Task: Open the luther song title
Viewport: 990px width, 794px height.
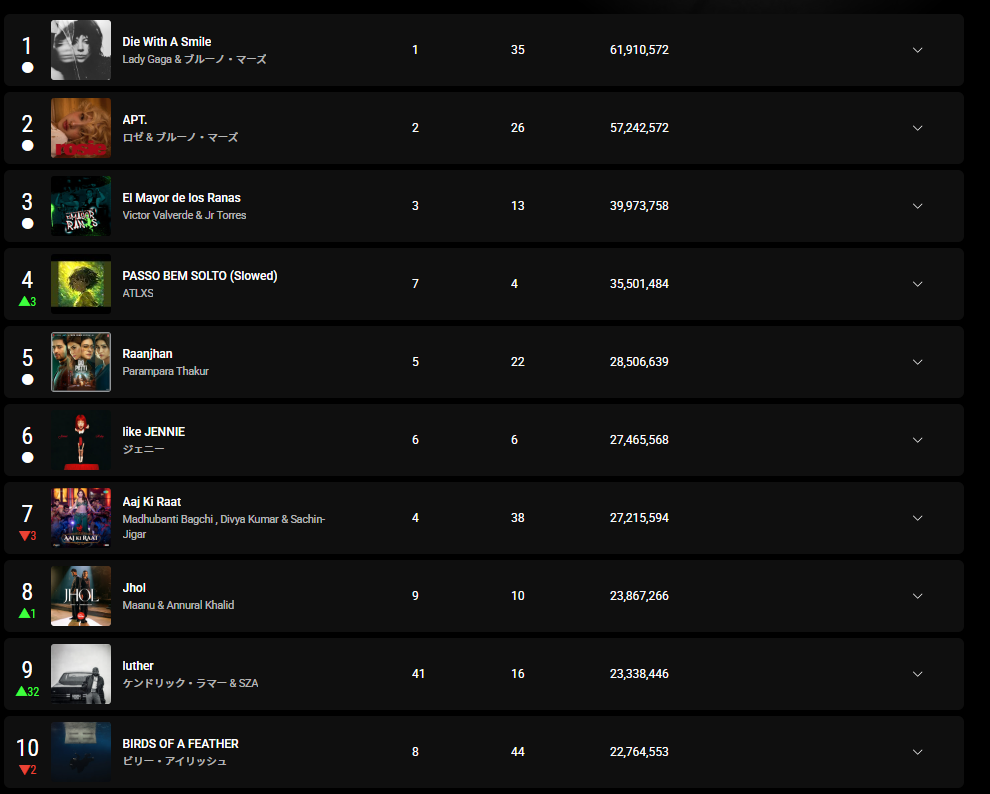Action: point(138,665)
